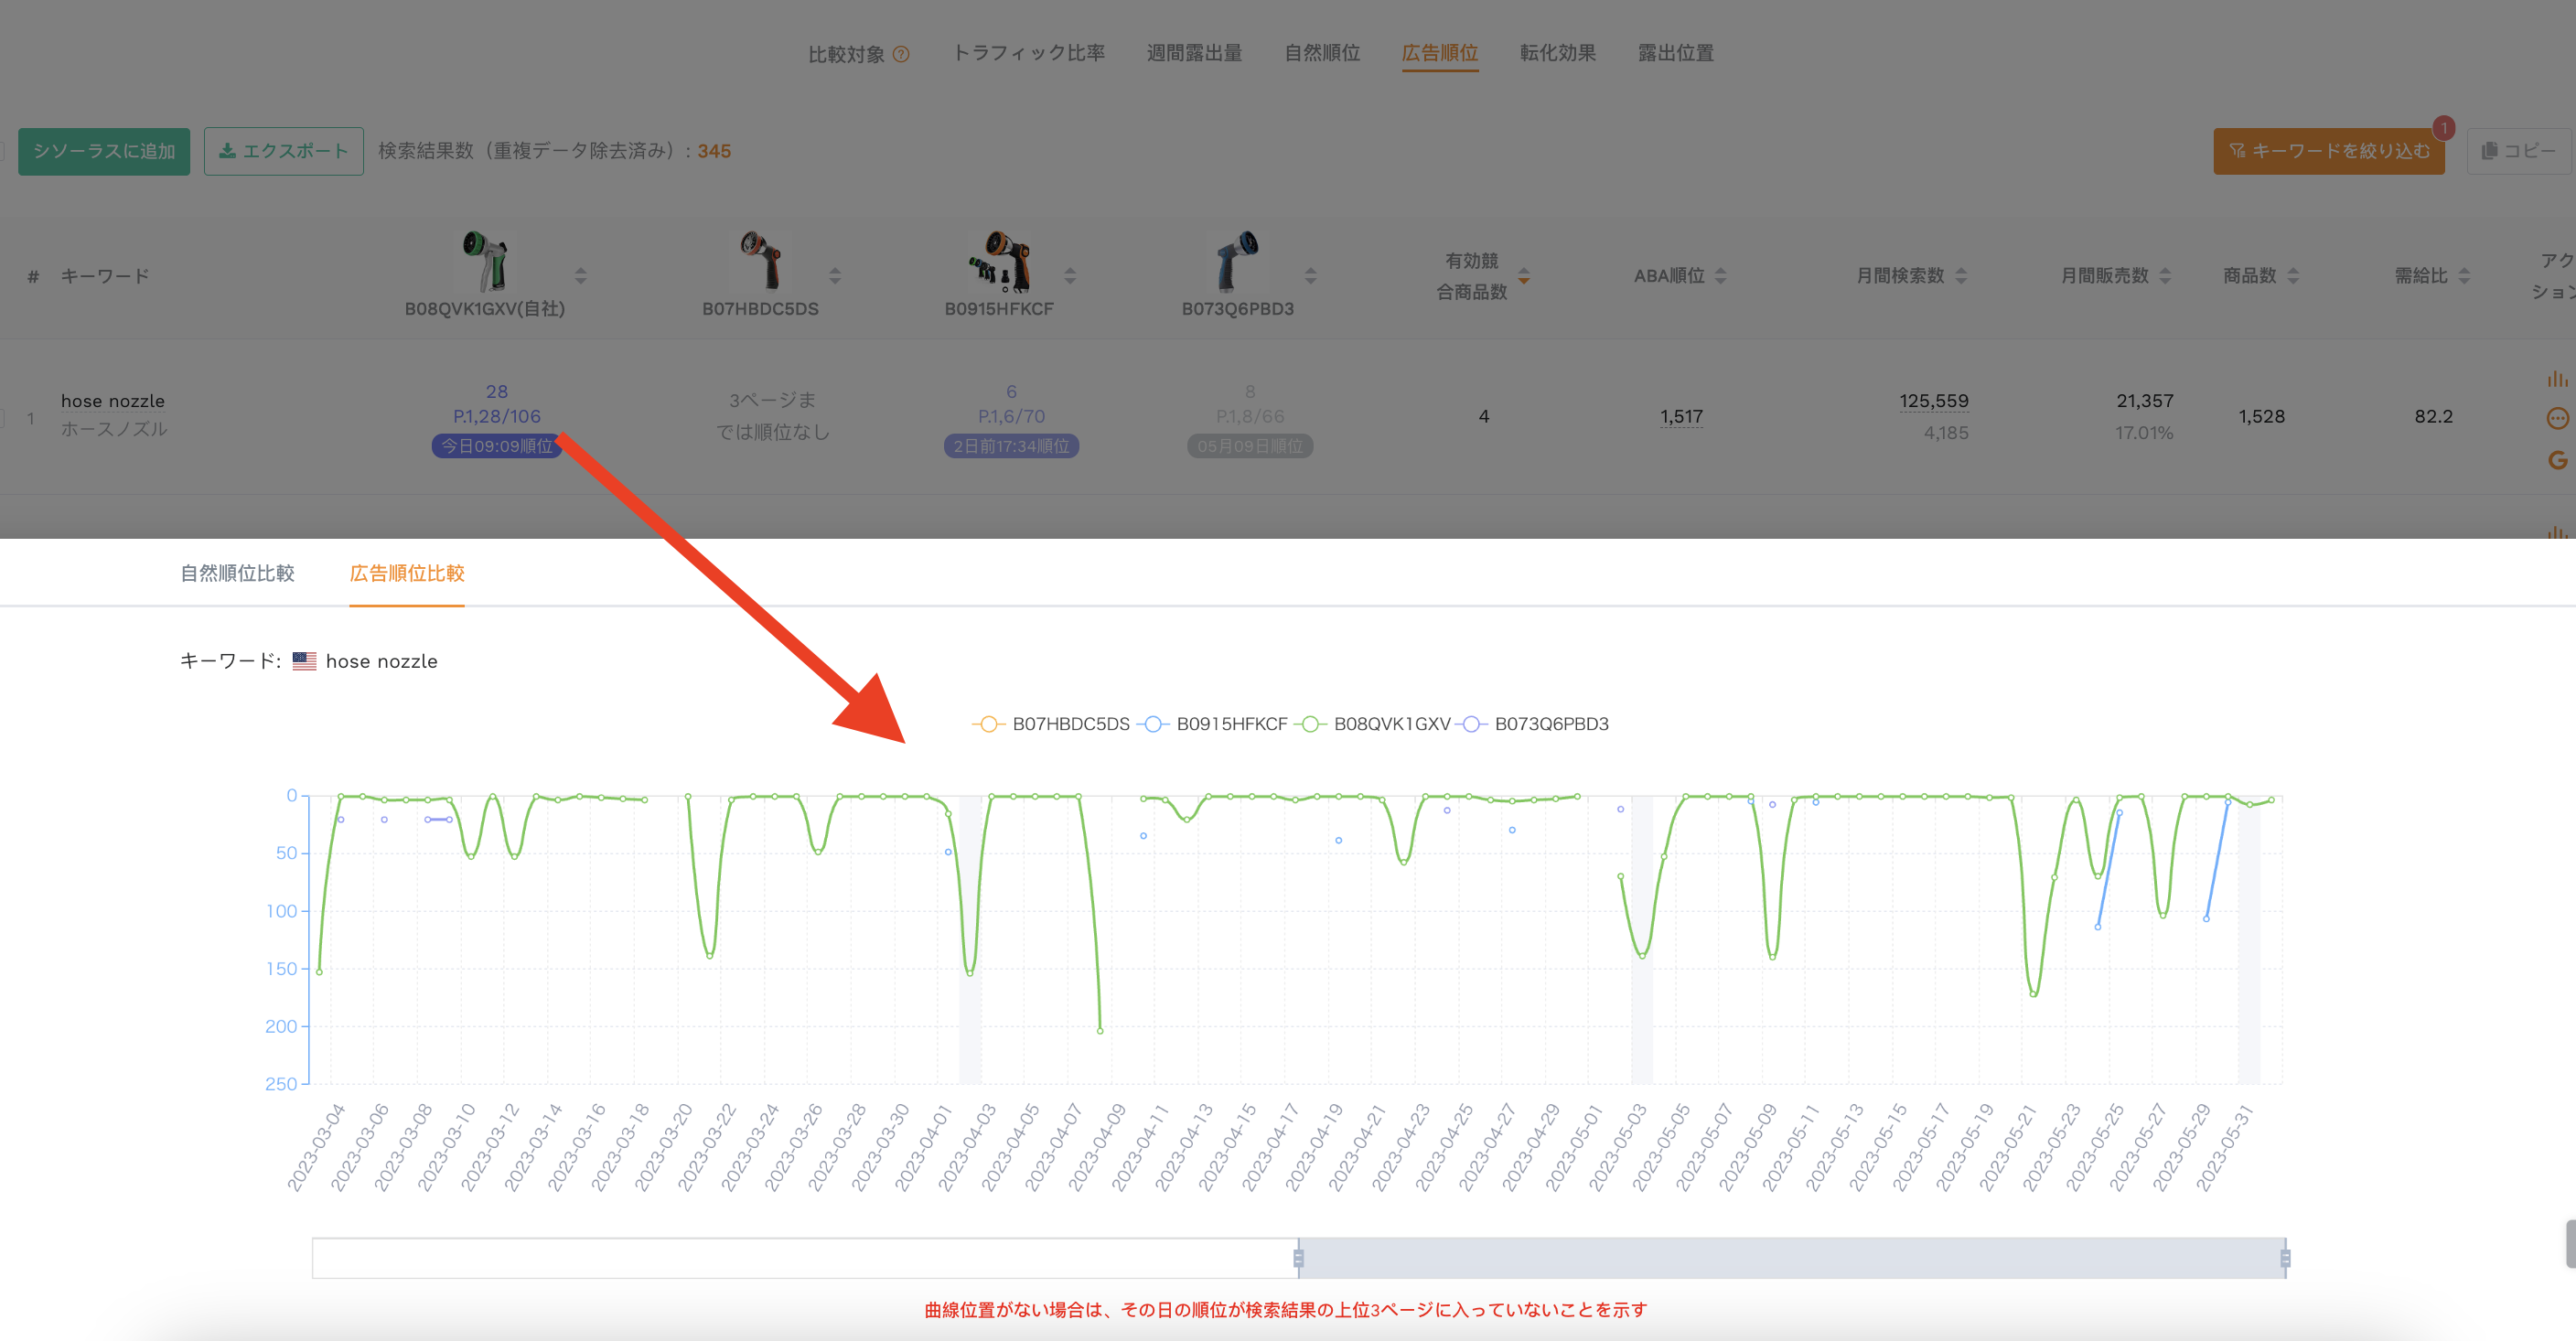Click the help icon next to 比較対象

901,54
